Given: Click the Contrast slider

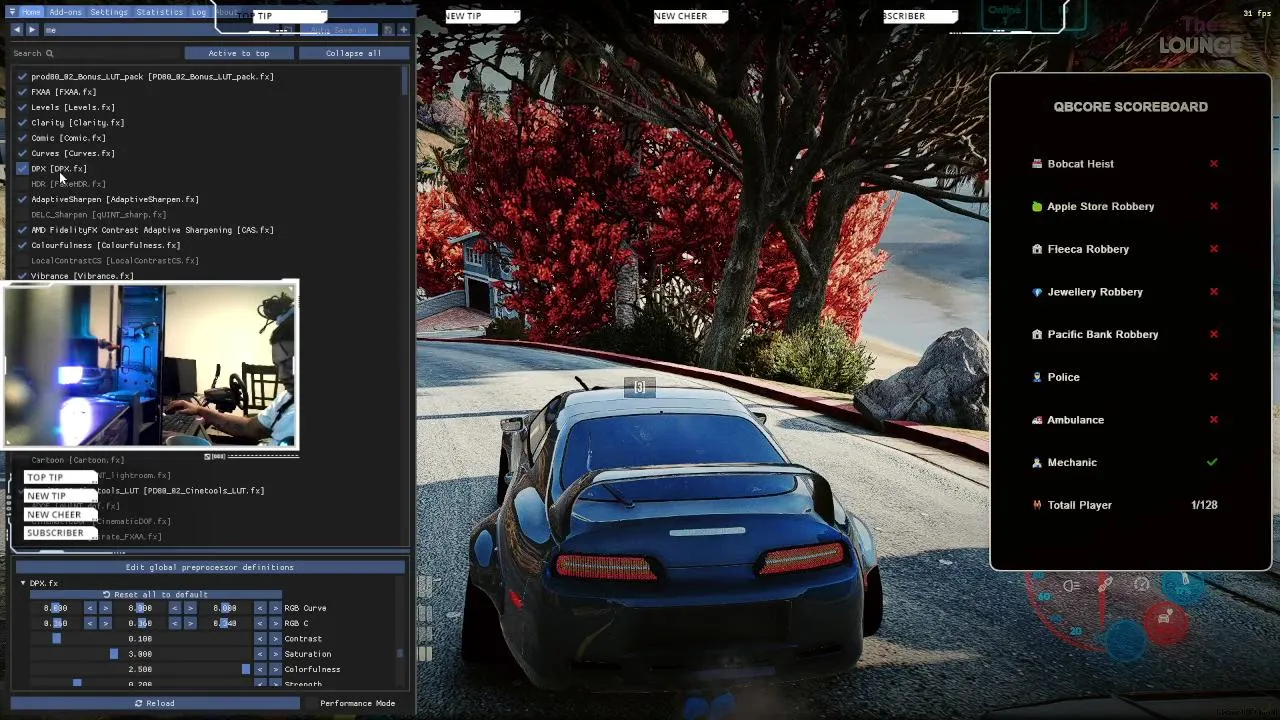Looking at the screenshot, I should 140,638.
